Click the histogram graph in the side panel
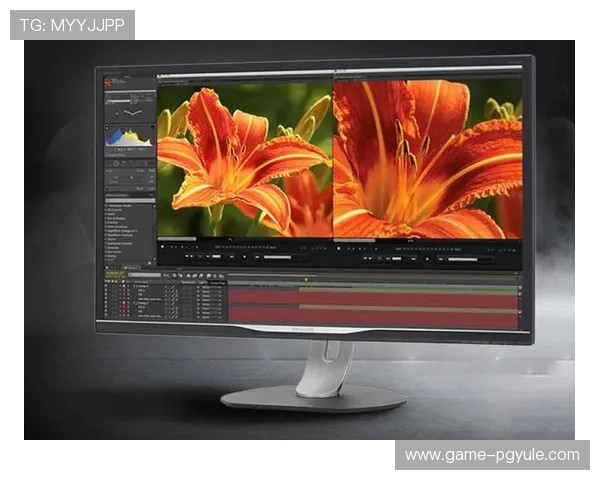The width and height of the screenshot is (600, 480). pos(129,137)
